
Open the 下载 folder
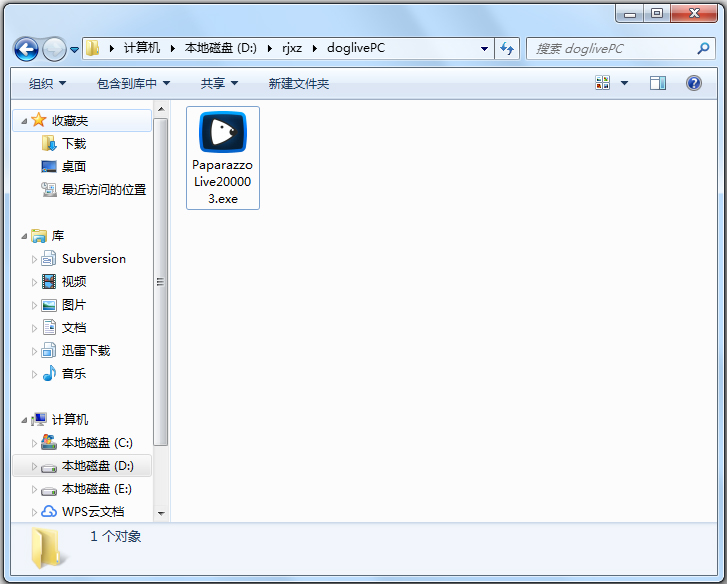(x=74, y=144)
